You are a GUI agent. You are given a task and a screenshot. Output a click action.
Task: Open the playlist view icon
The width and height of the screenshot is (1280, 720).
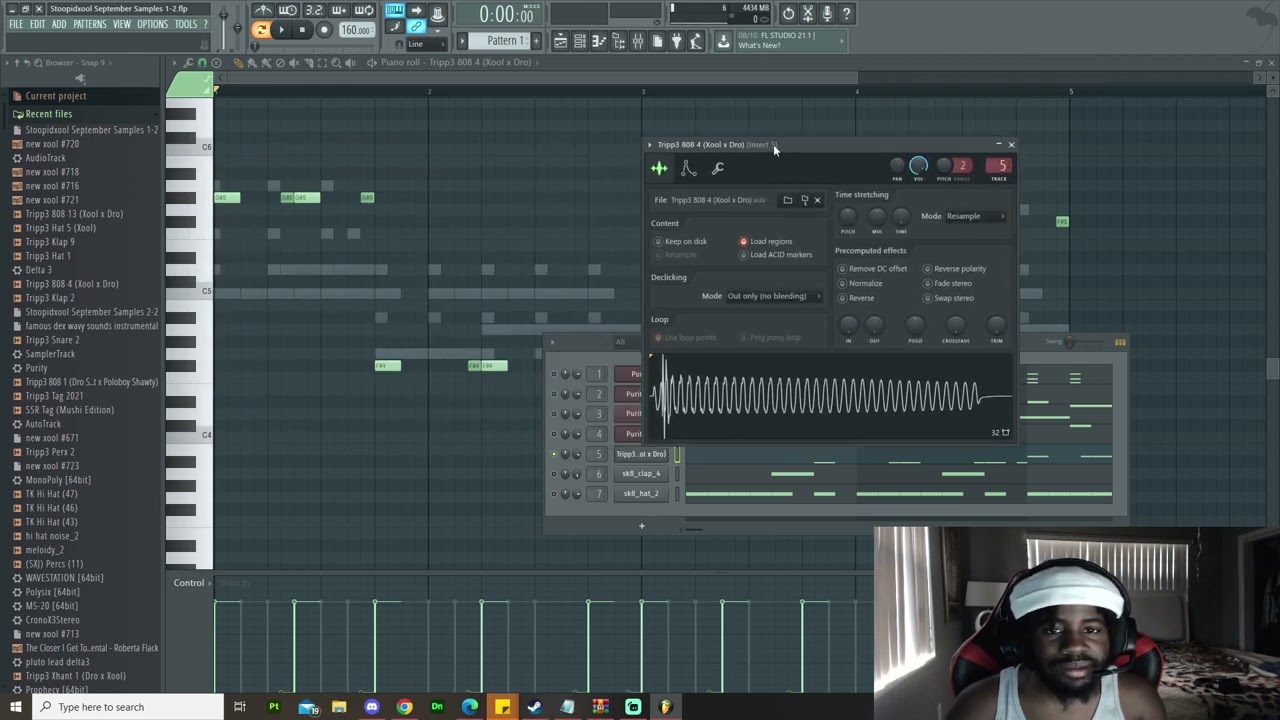(560, 41)
